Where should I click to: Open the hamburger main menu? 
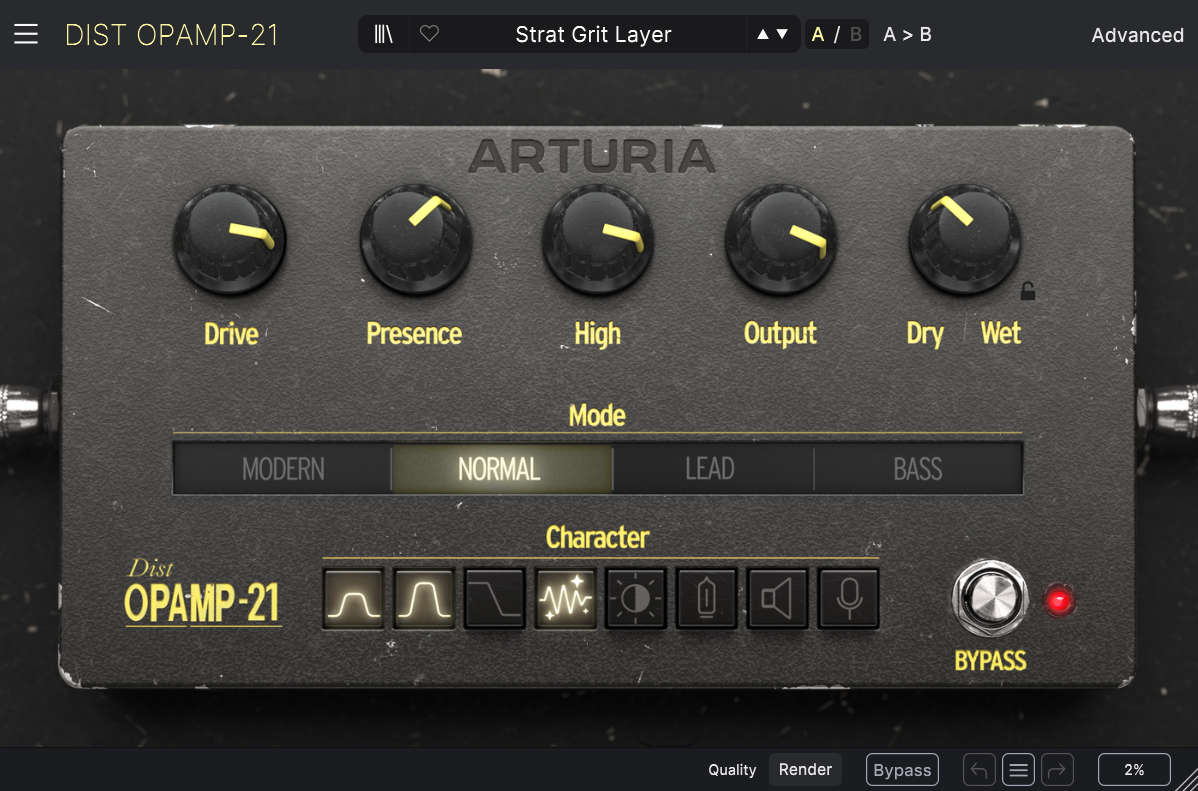[x=26, y=34]
